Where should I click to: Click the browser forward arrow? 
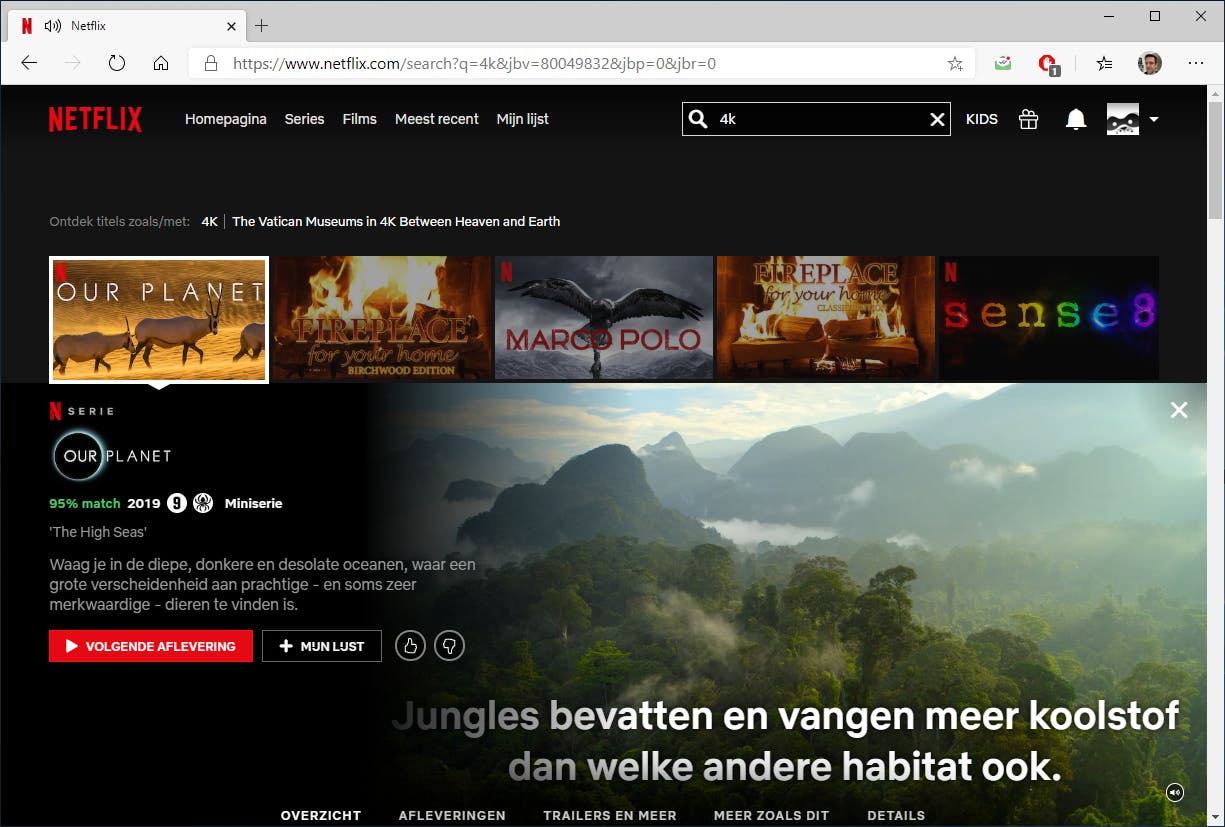pos(73,63)
